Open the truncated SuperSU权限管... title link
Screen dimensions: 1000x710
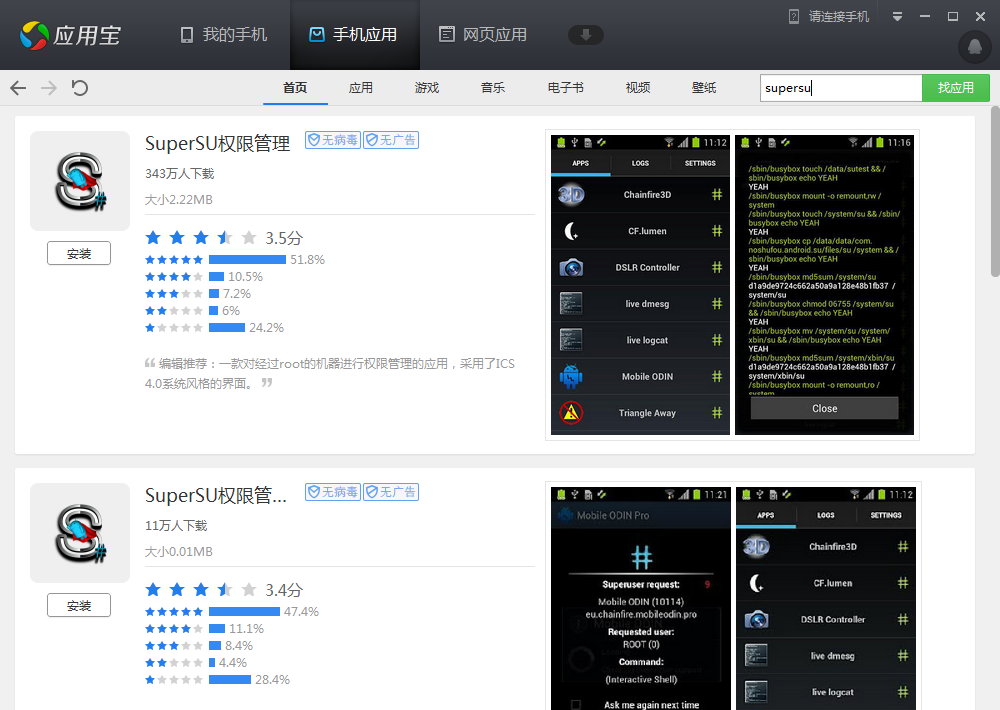coord(216,496)
